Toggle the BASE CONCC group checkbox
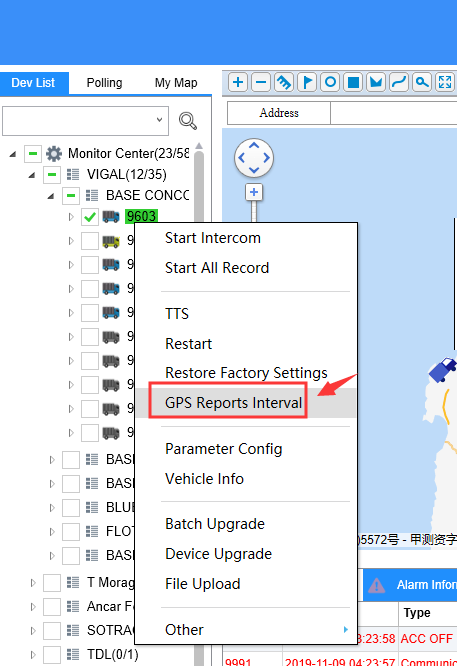The height and width of the screenshot is (666, 457). click(x=71, y=195)
